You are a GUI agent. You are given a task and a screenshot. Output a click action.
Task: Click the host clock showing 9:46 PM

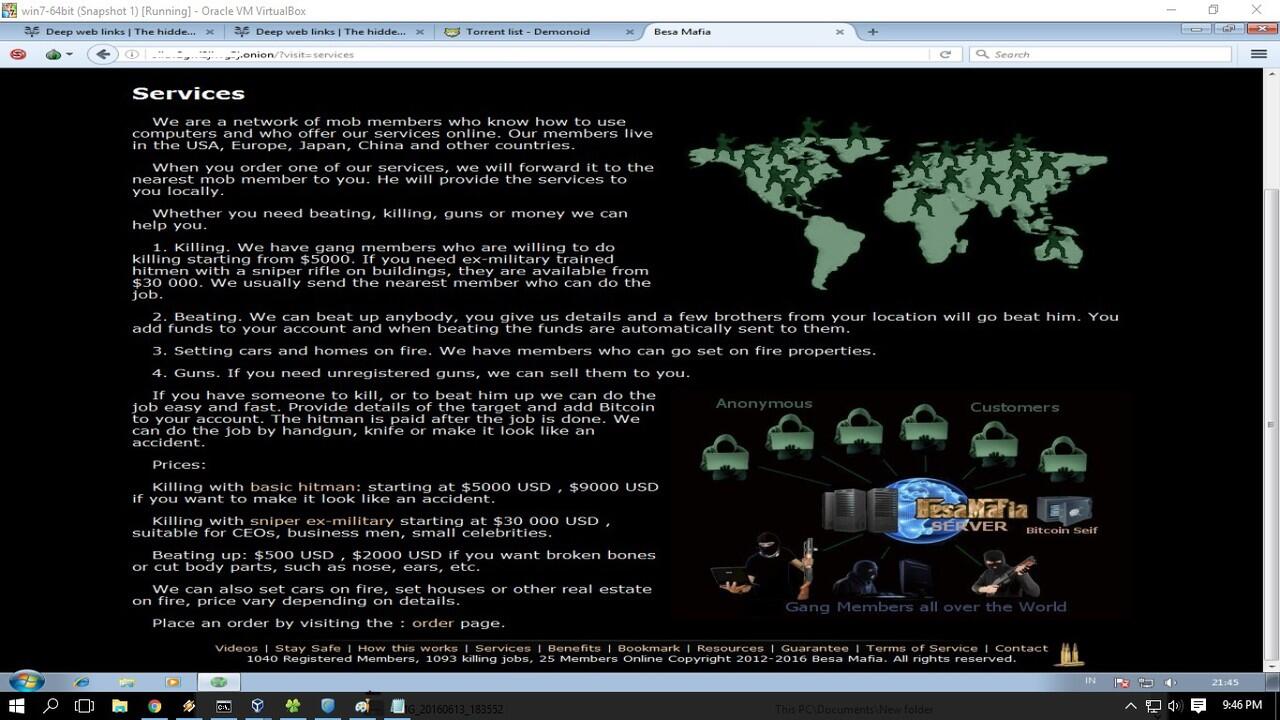(x=1242, y=706)
